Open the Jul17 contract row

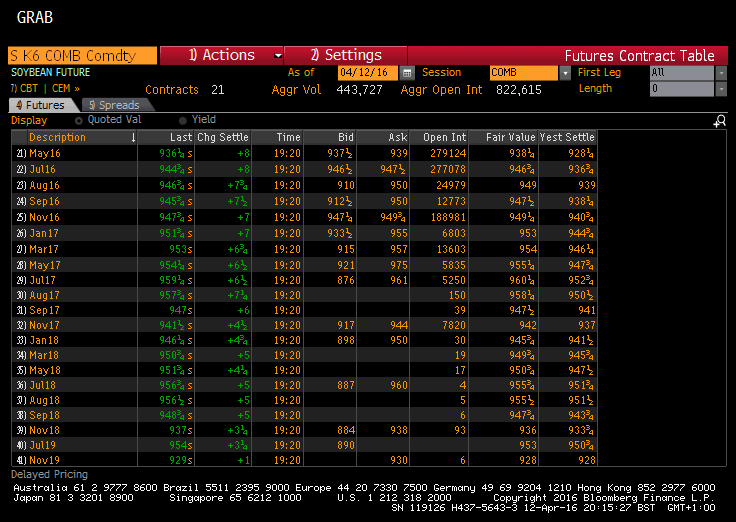[x=304, y=280]
